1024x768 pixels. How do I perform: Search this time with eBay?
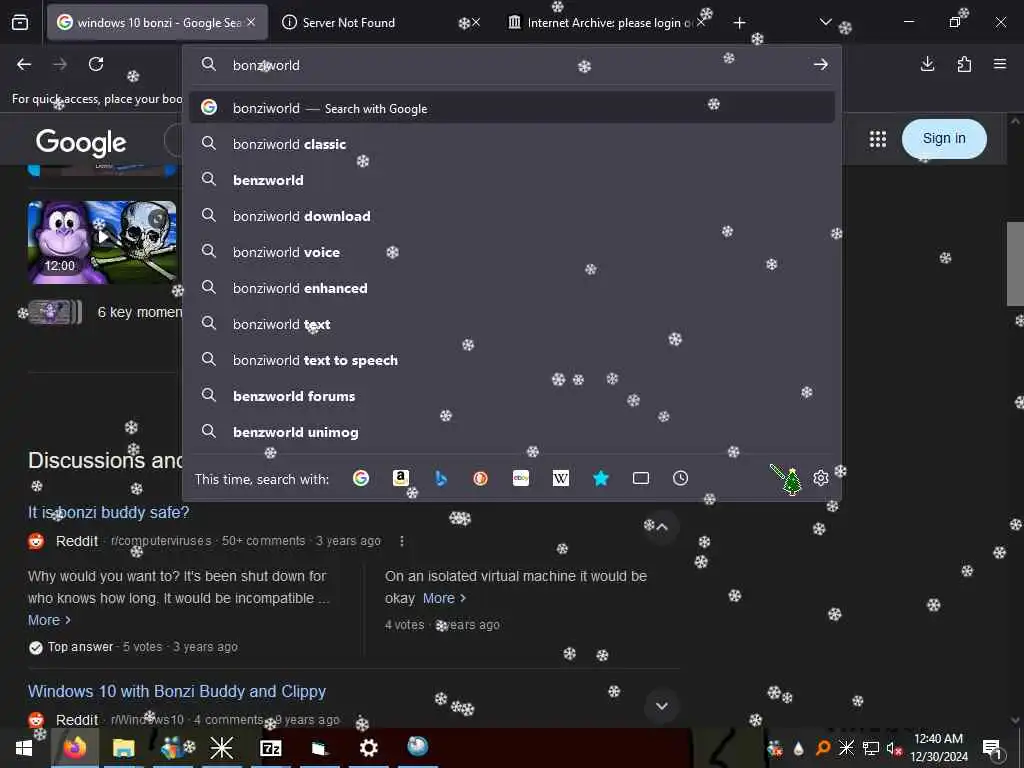tap(520, 478)
